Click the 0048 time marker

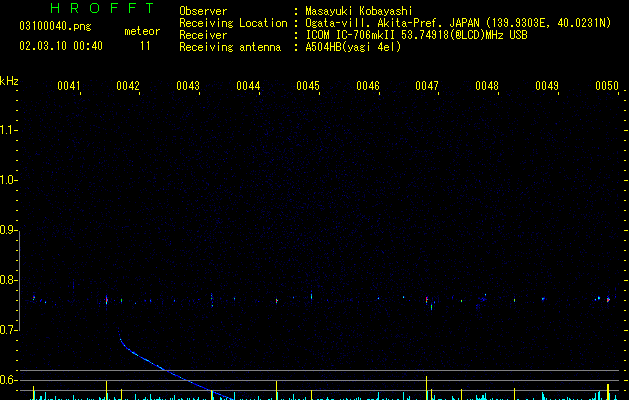[487, 86]
